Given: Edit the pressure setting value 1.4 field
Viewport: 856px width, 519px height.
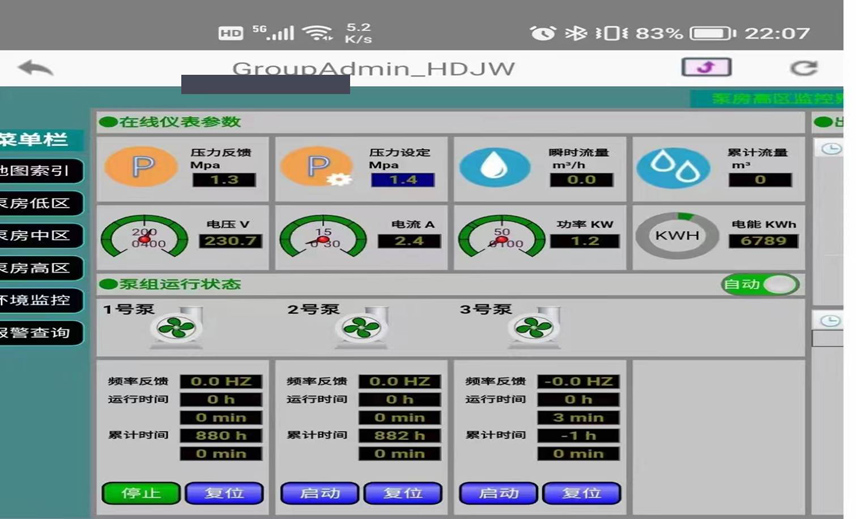Looking at the screenshot, I should 402,180.
